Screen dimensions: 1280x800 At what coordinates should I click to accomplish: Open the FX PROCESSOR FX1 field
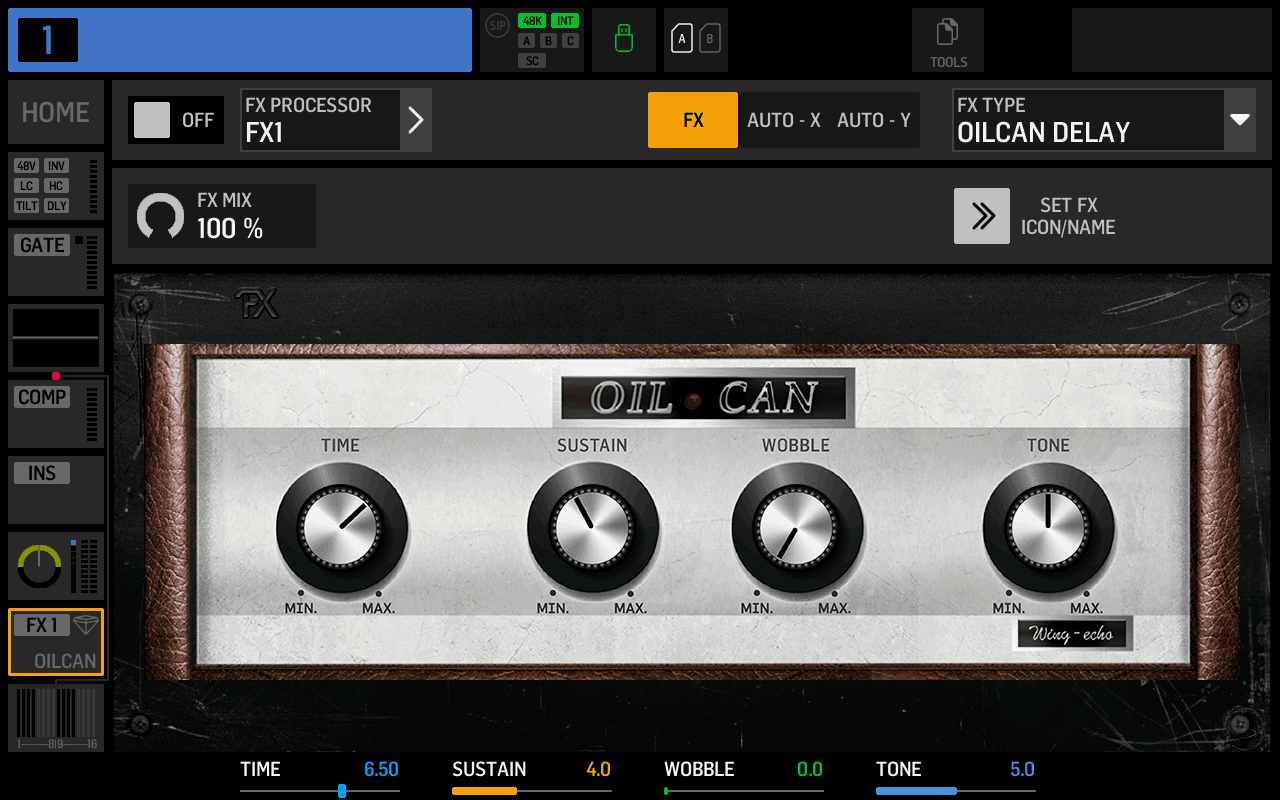point(320,120)
